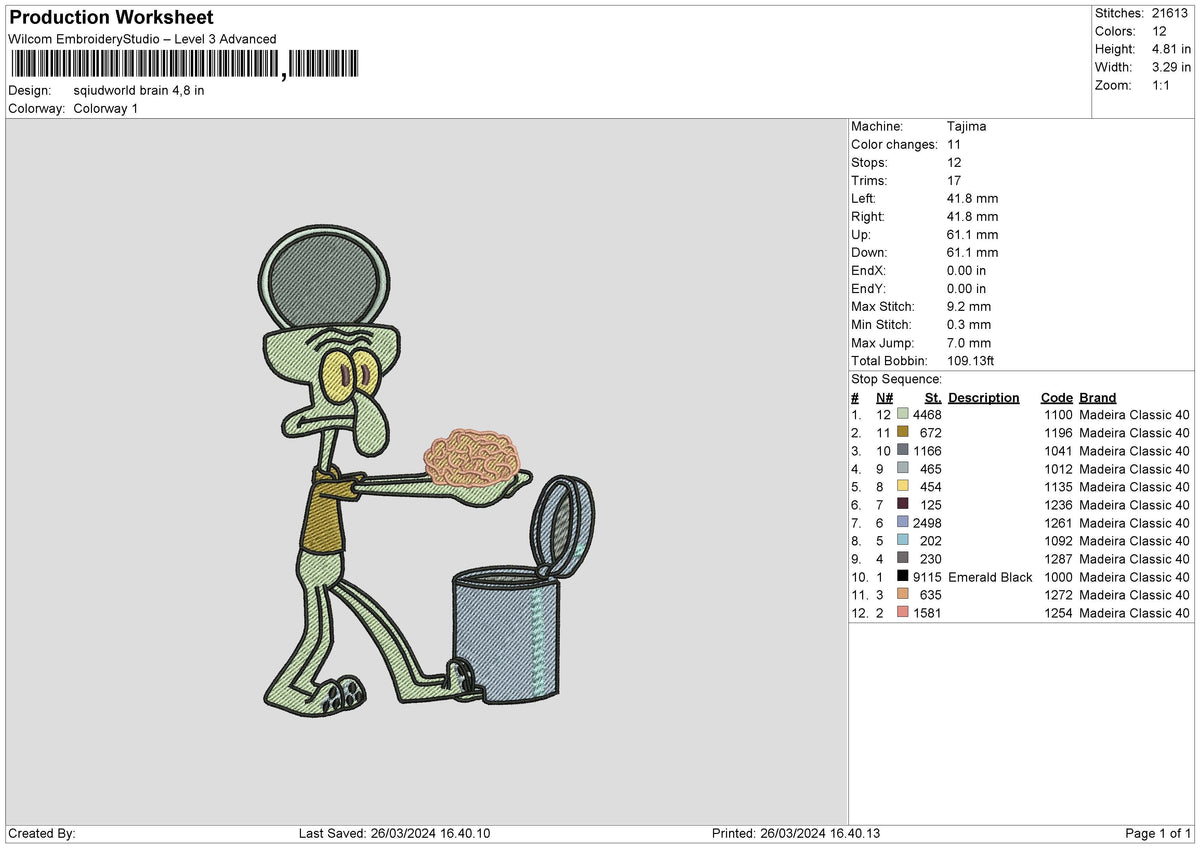Select the dark gray swatch for code 1287
Image resolution: width=1200 pixels, height=848 pixels.
point(901,558)
